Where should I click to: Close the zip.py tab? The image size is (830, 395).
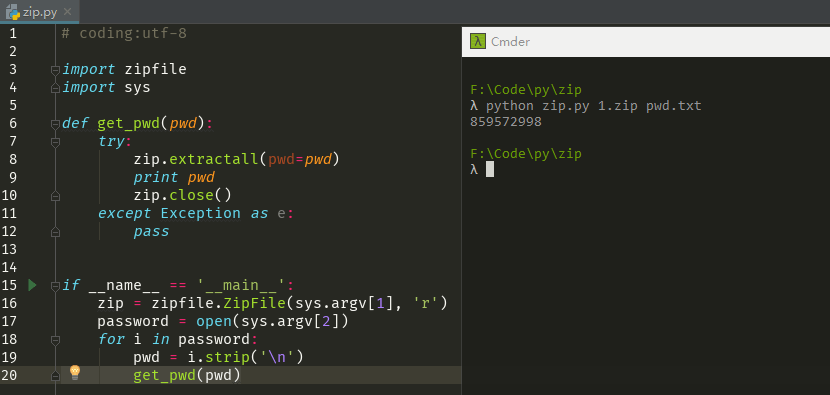click(67, 12)
